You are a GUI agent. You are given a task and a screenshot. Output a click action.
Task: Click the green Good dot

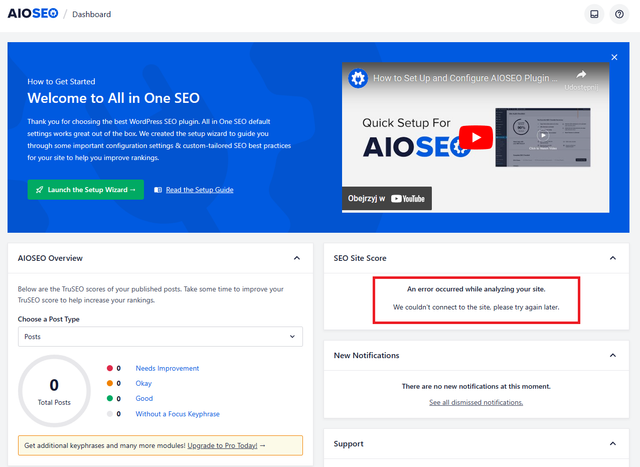110,398
